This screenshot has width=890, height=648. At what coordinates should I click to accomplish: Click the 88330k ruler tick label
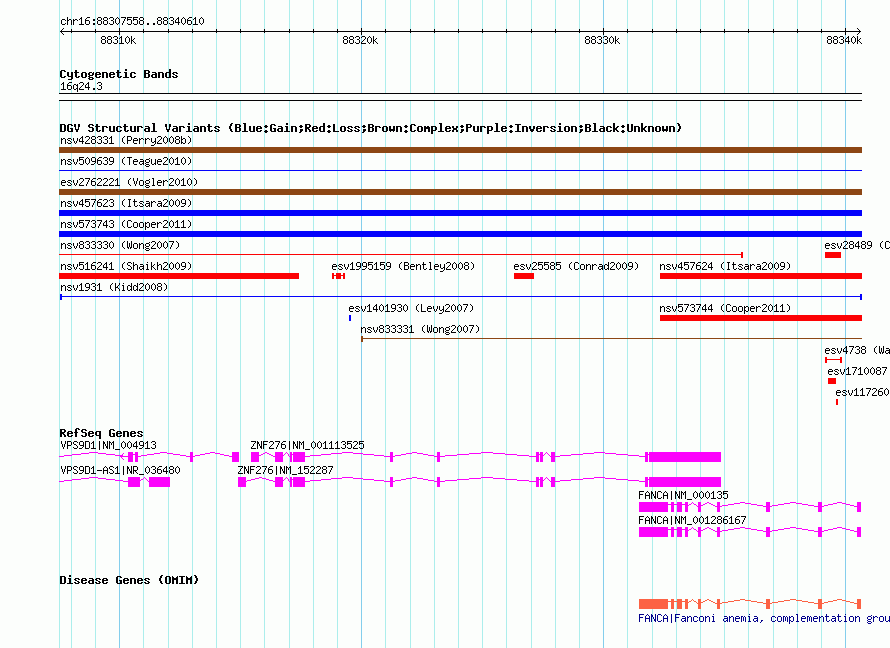(x=602, y=40)
